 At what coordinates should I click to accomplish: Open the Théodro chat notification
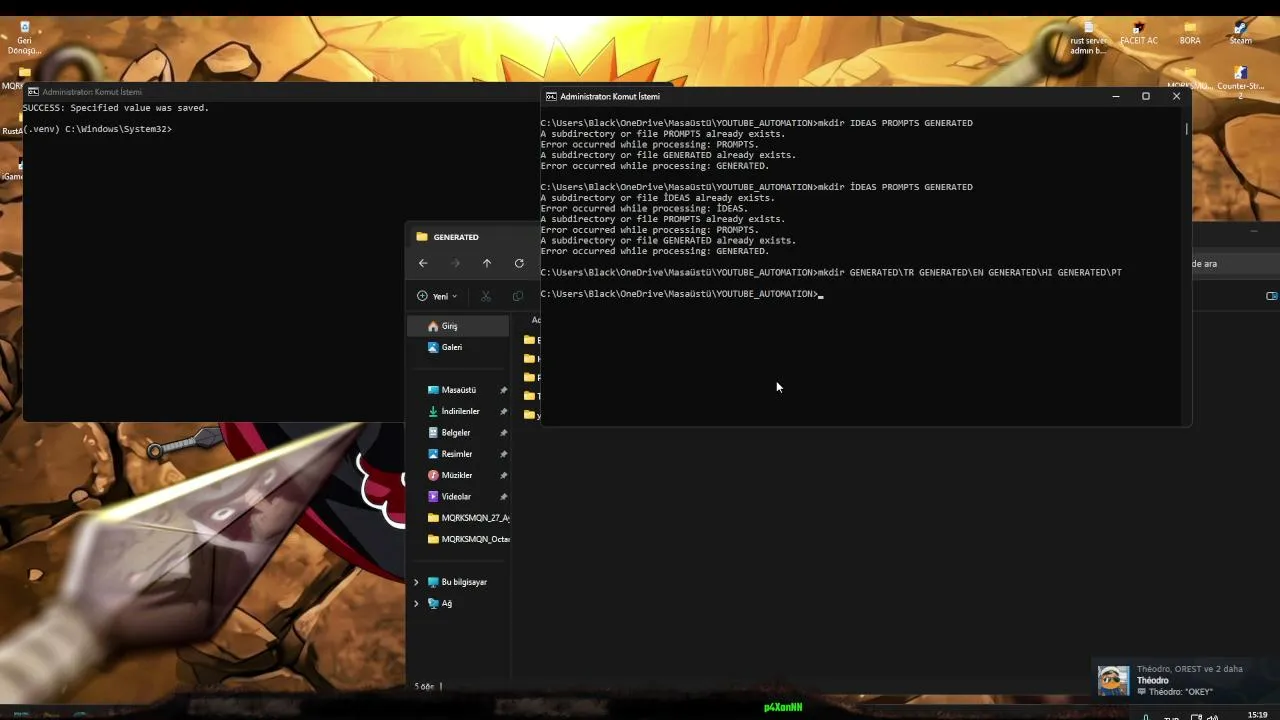tap(1185, 680)
